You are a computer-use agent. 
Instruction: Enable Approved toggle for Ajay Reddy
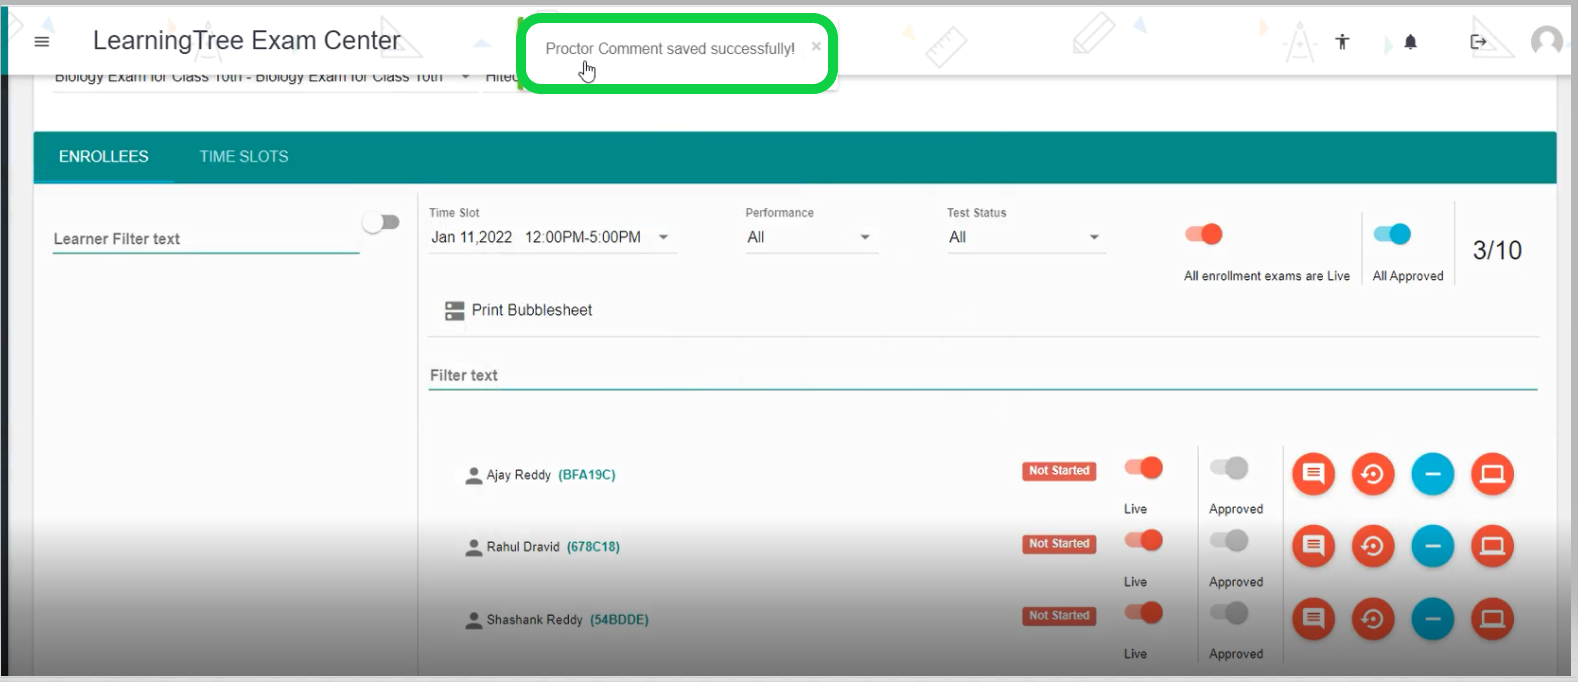pos(1229,468)
